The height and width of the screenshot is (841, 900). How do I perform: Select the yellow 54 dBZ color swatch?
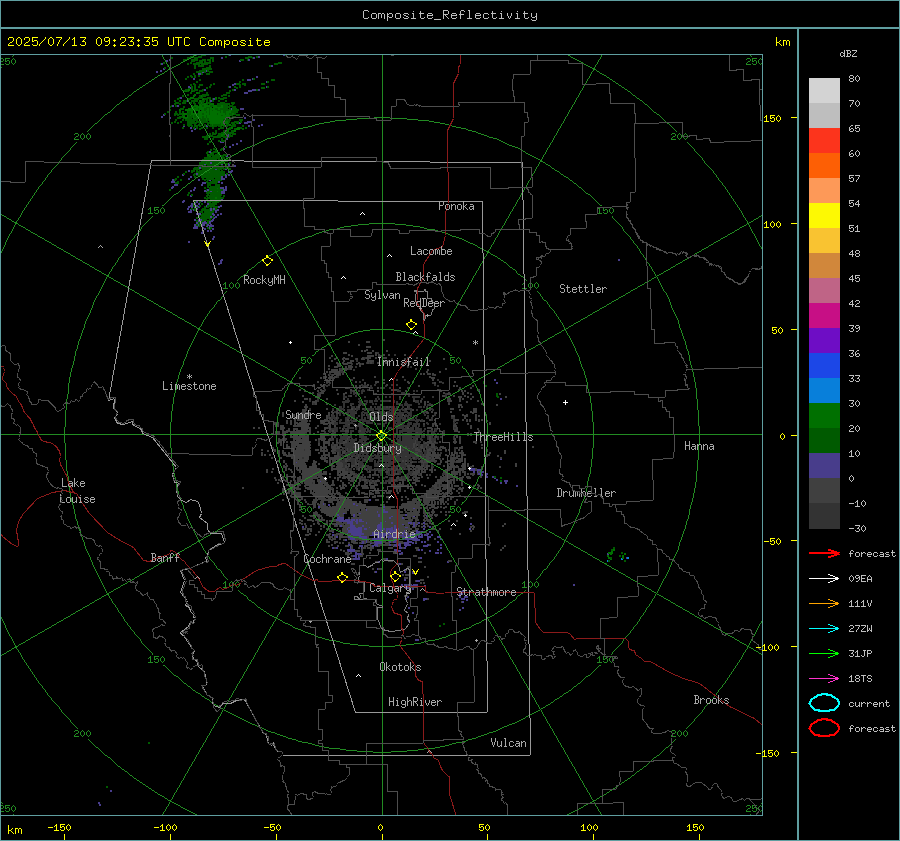point(824,216)
